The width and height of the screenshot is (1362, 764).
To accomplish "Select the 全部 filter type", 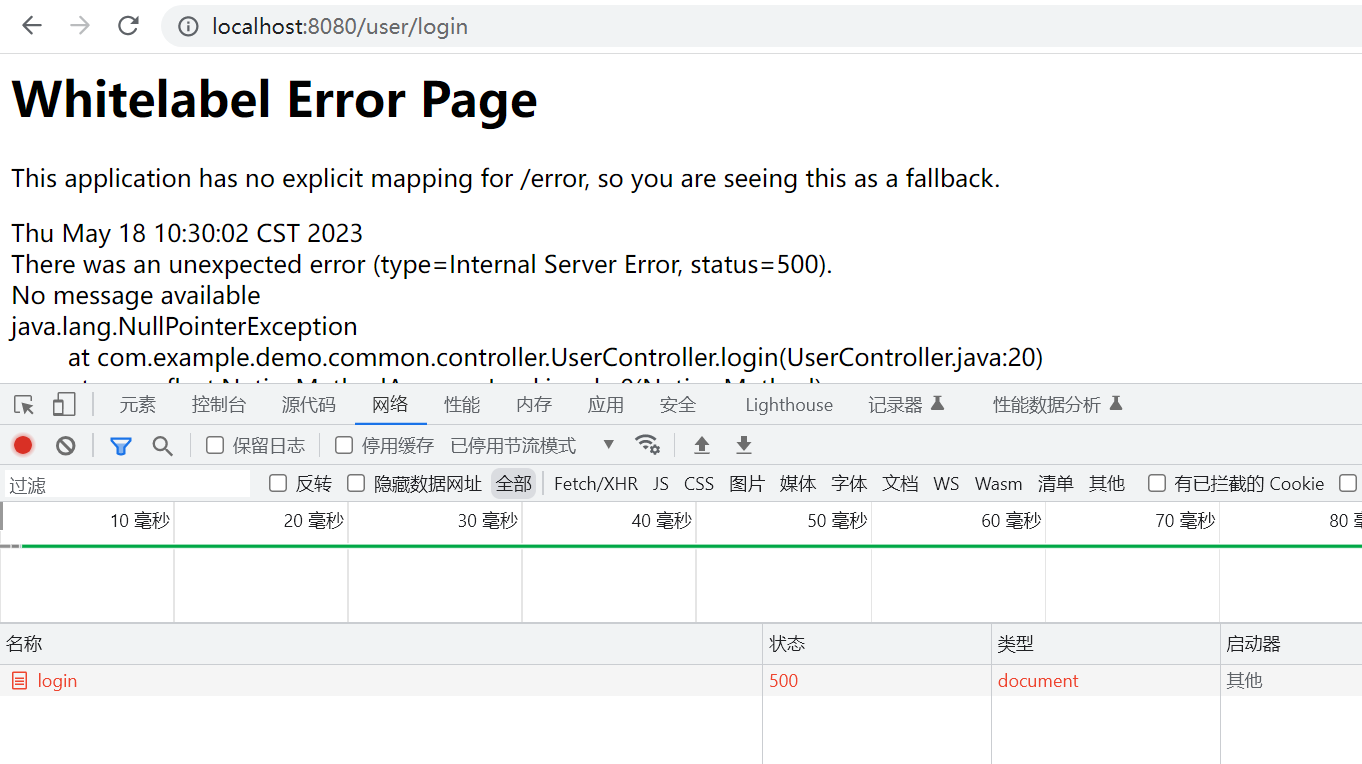I will [x=514, y=484].
